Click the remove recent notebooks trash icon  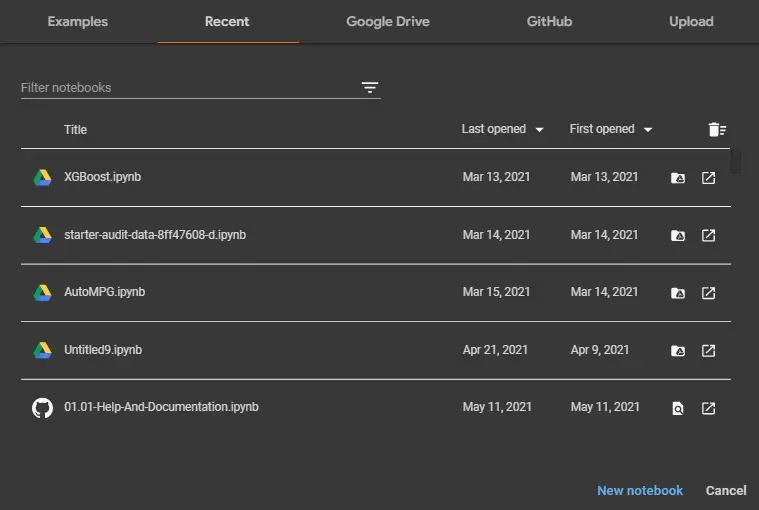pyautogui.click(x=717, y=129)
